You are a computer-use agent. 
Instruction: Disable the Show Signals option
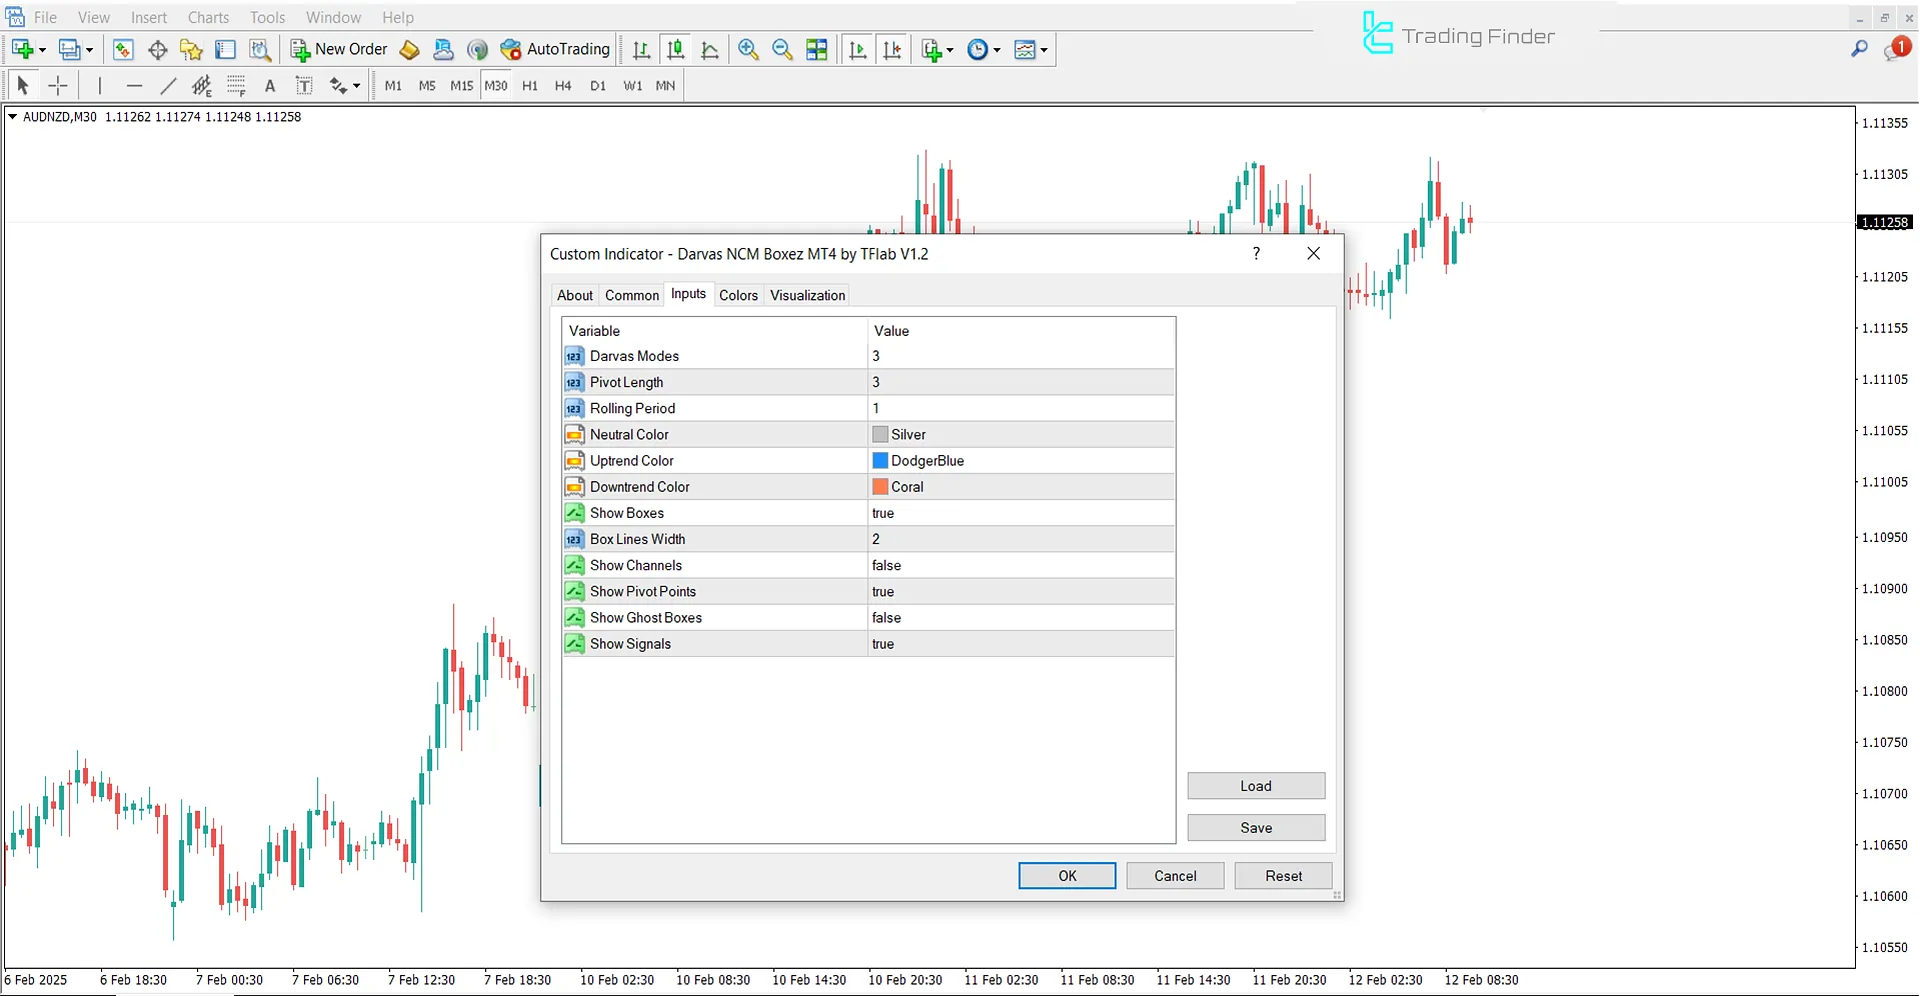click(1018, 643)
